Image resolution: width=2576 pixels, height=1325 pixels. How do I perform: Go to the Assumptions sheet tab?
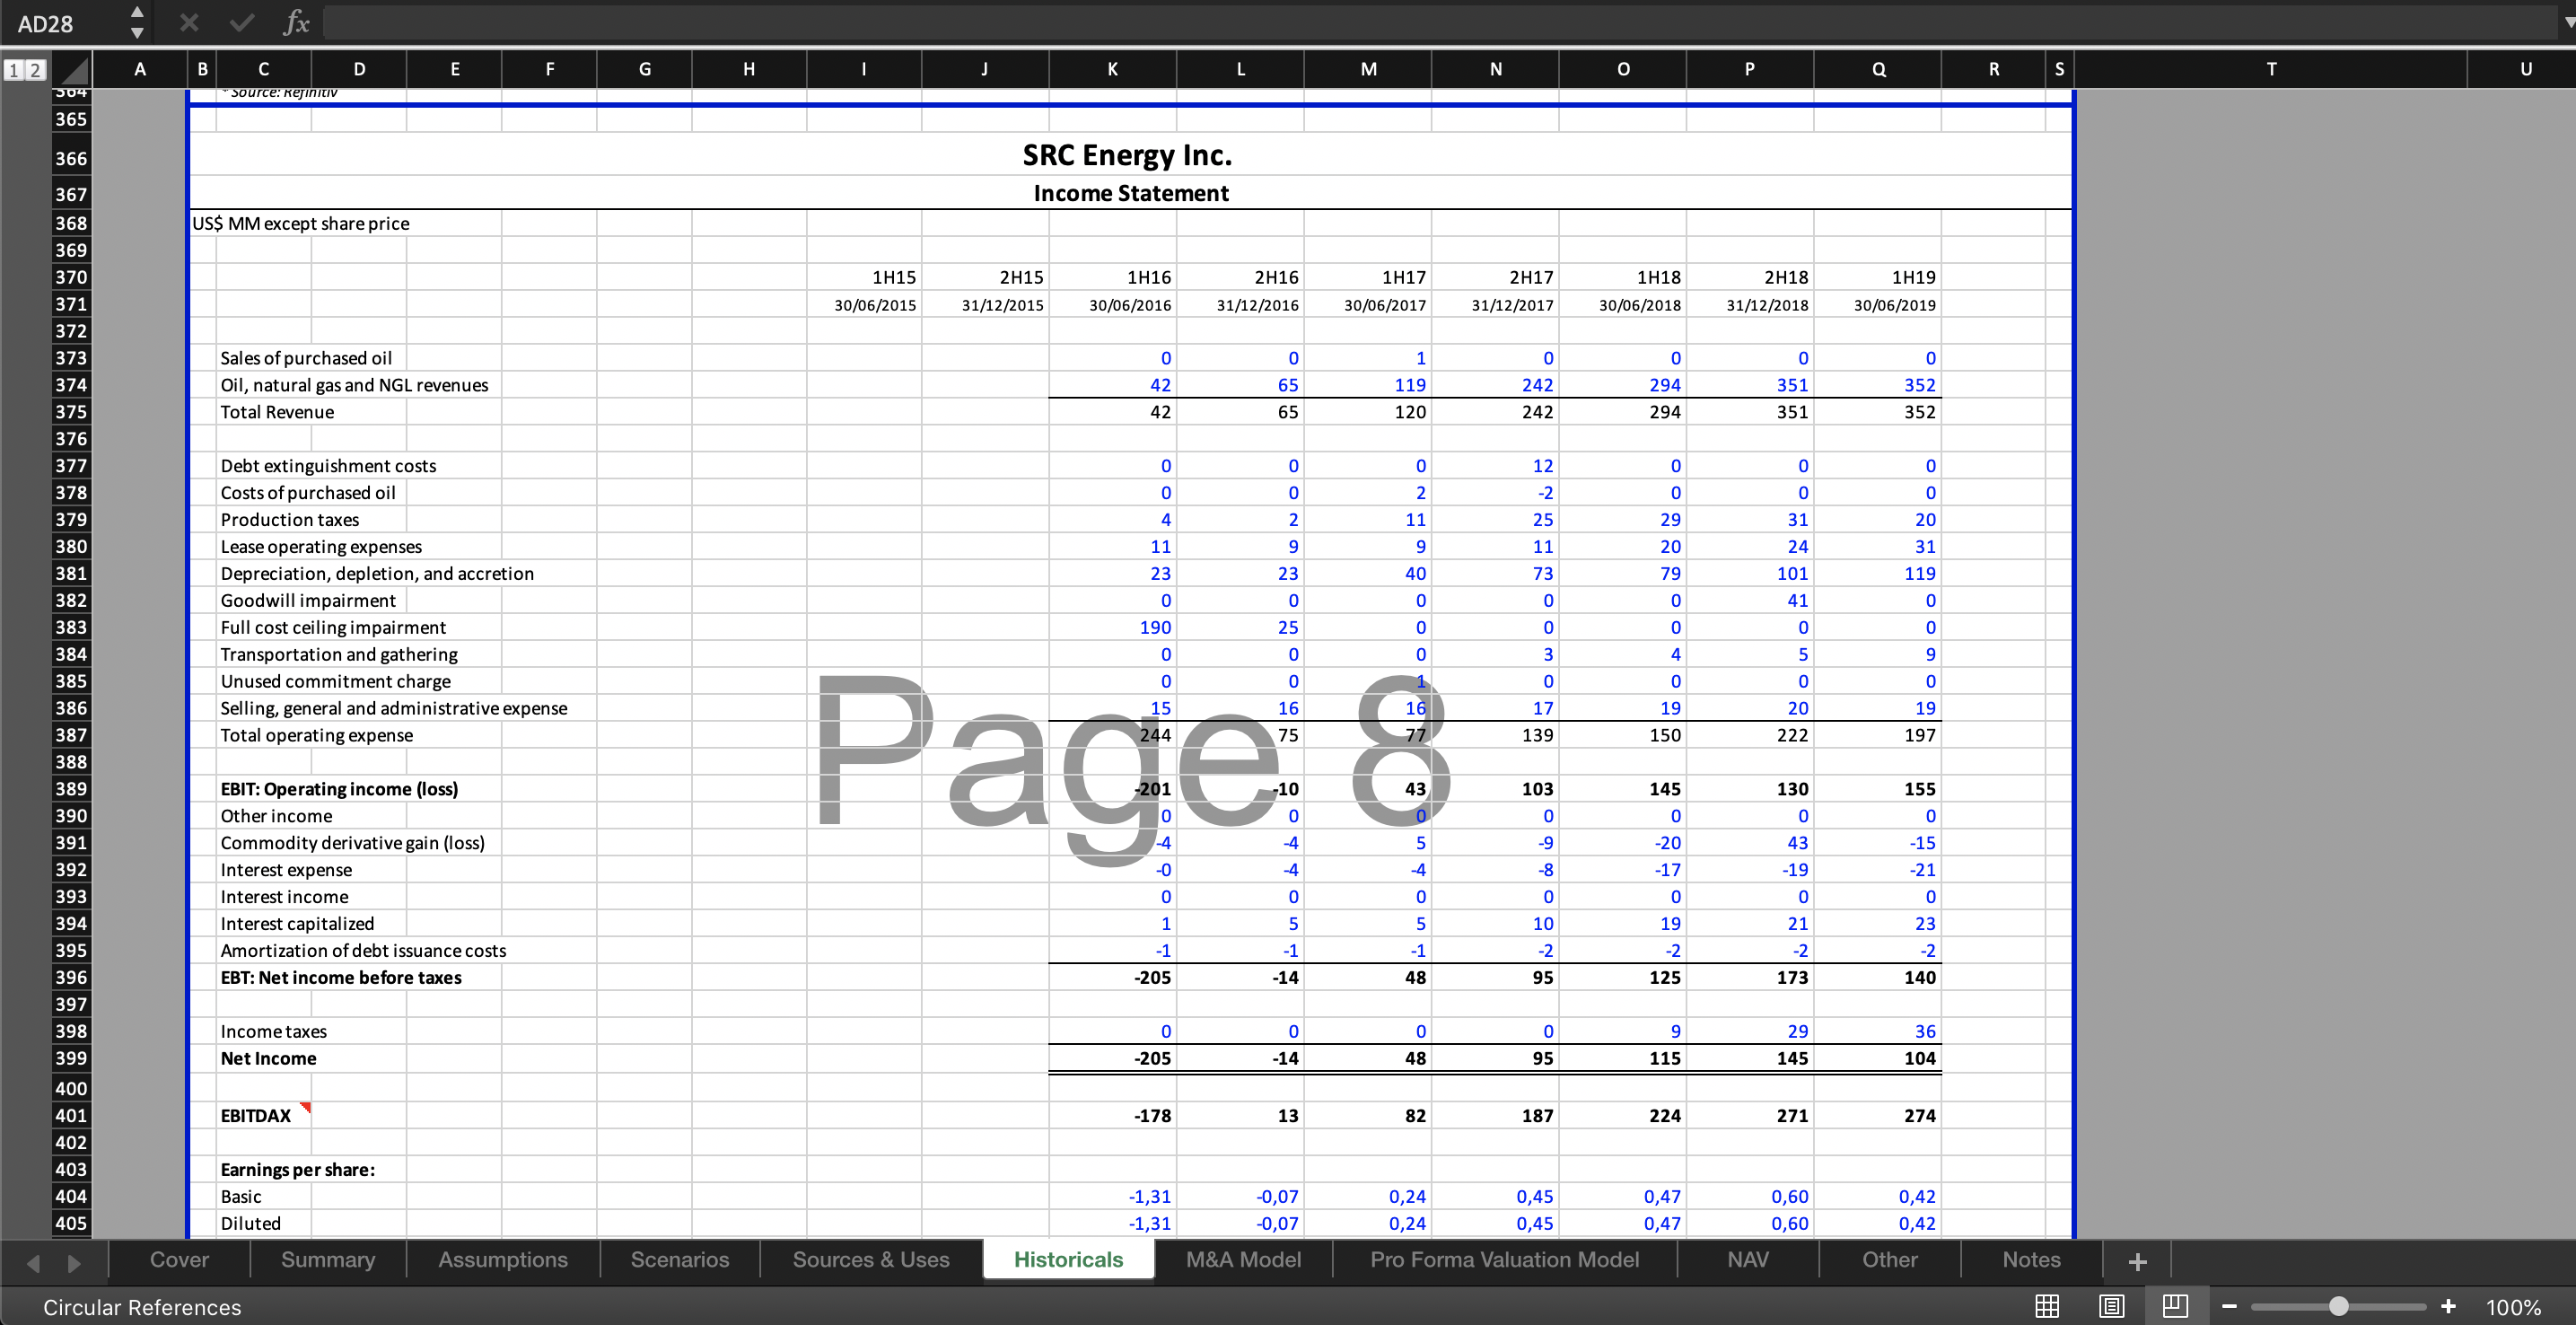click(x=503, y=1260)
